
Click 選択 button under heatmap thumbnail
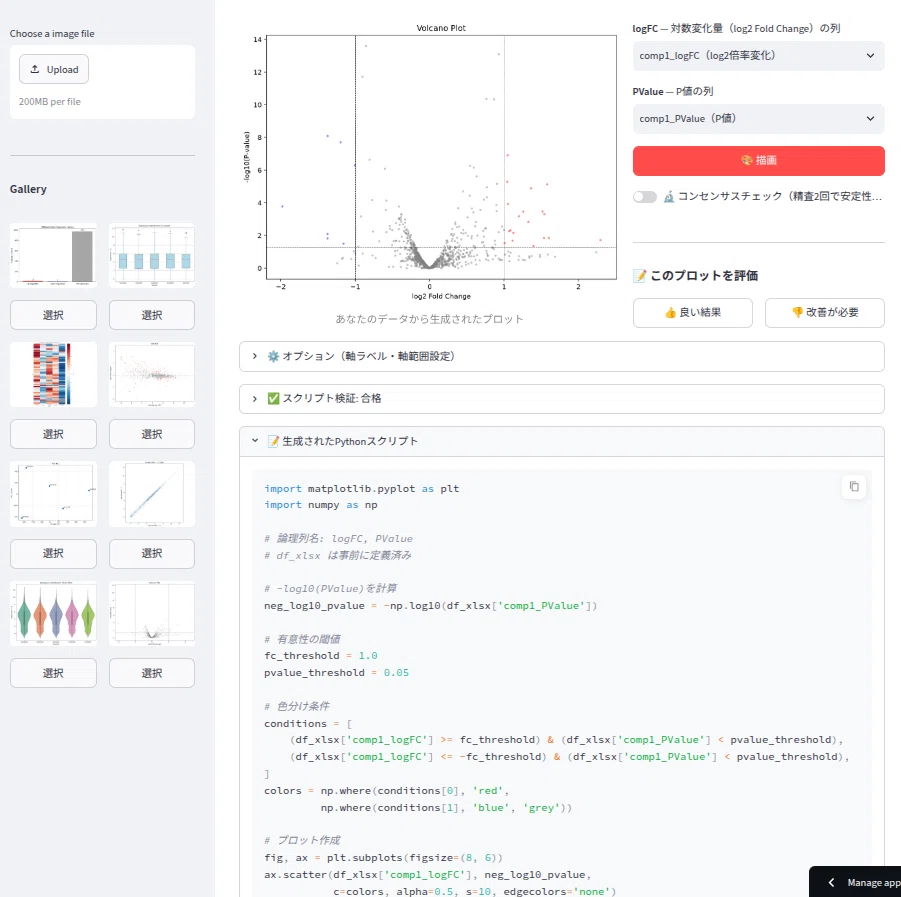[53, 434]
